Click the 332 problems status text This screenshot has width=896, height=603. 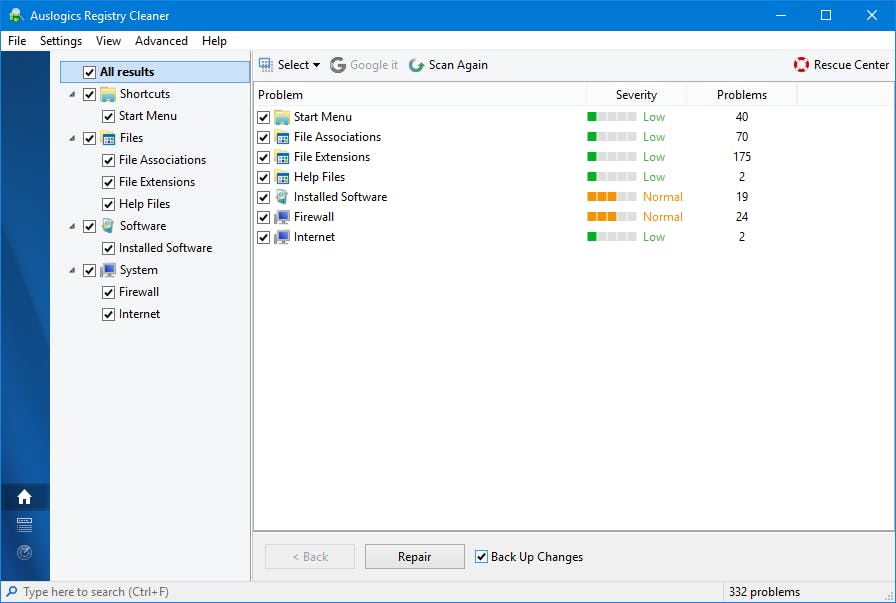(764, 592)
